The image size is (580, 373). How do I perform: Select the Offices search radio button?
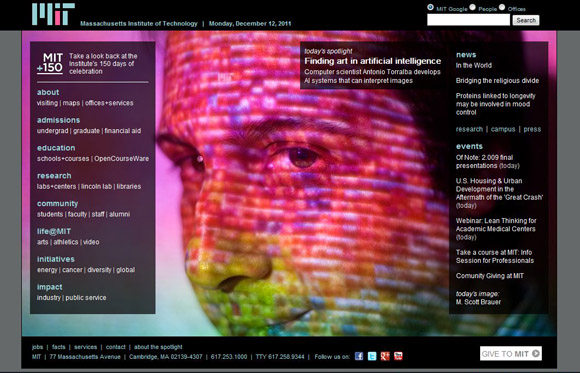pyautogui.click(x=502, y=7)
